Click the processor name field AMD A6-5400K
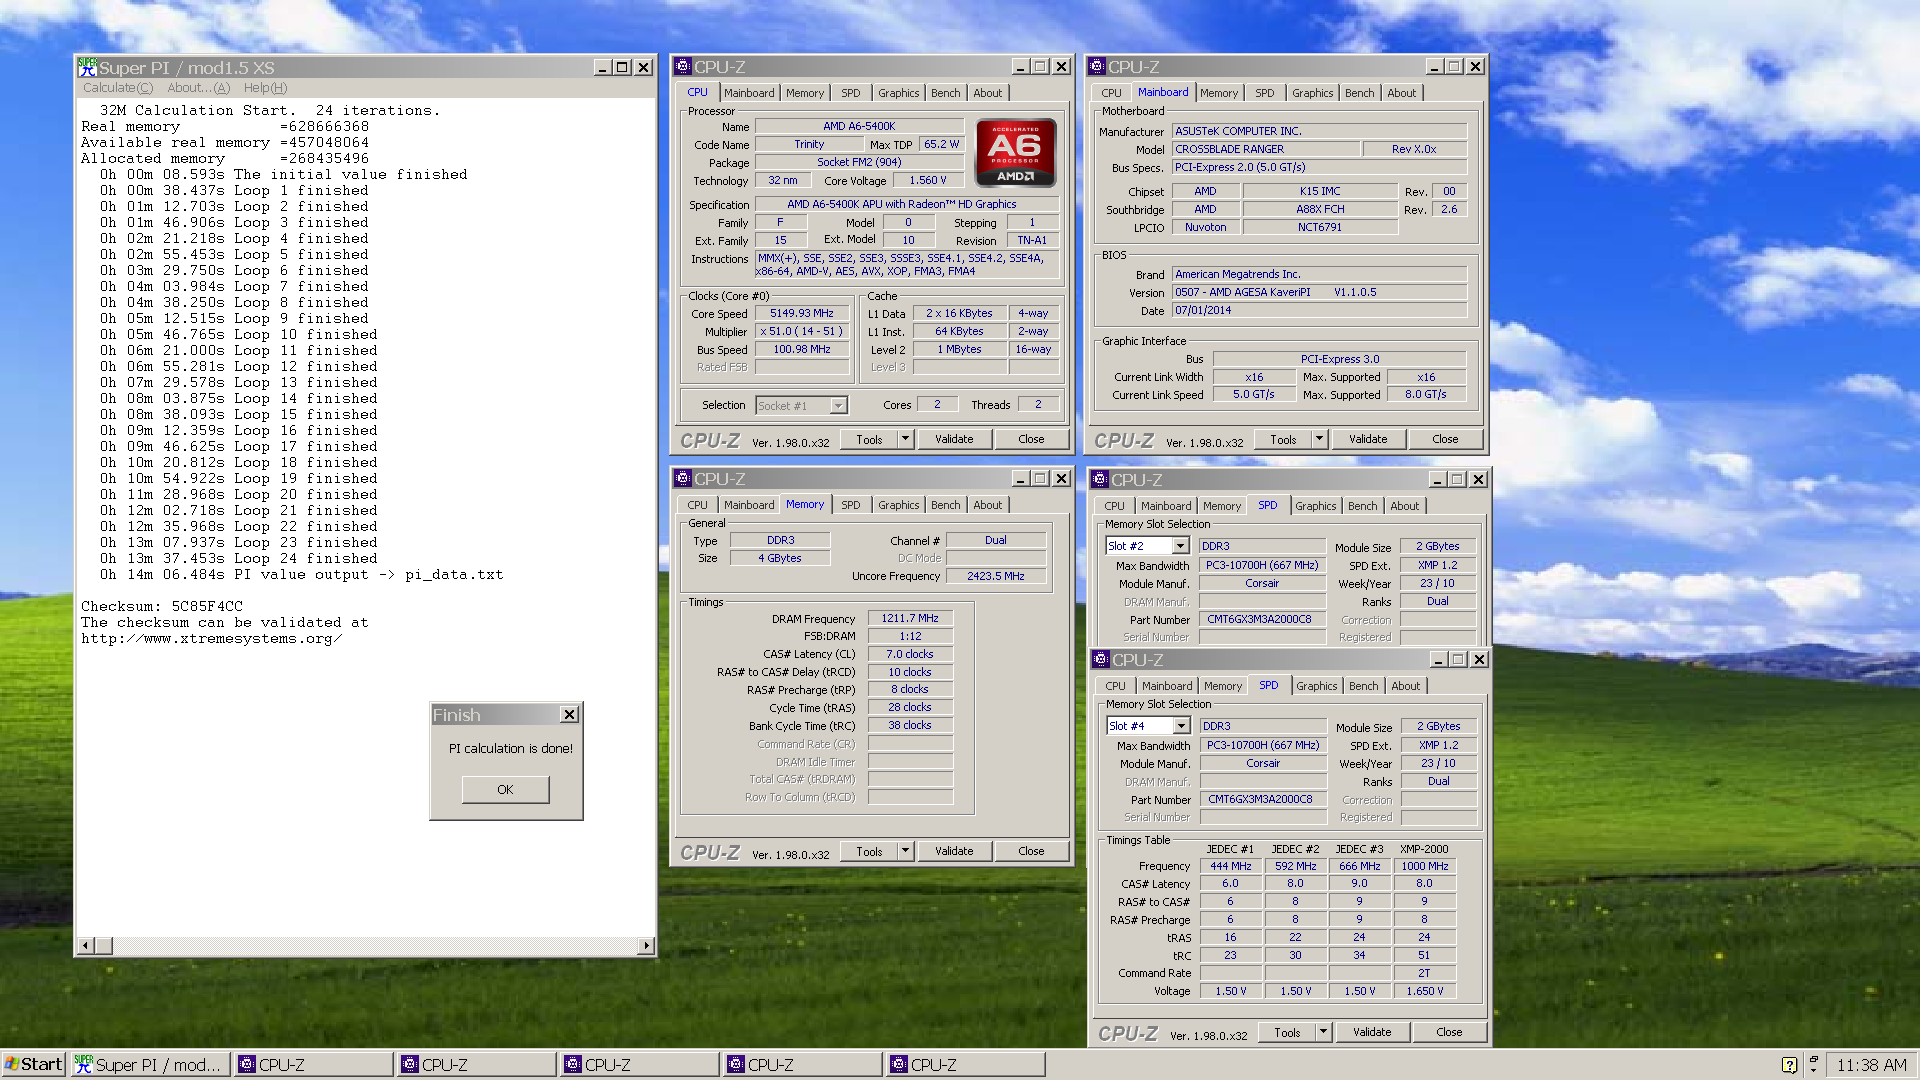The image size is (1920, 1080). [x=859, y=126]
